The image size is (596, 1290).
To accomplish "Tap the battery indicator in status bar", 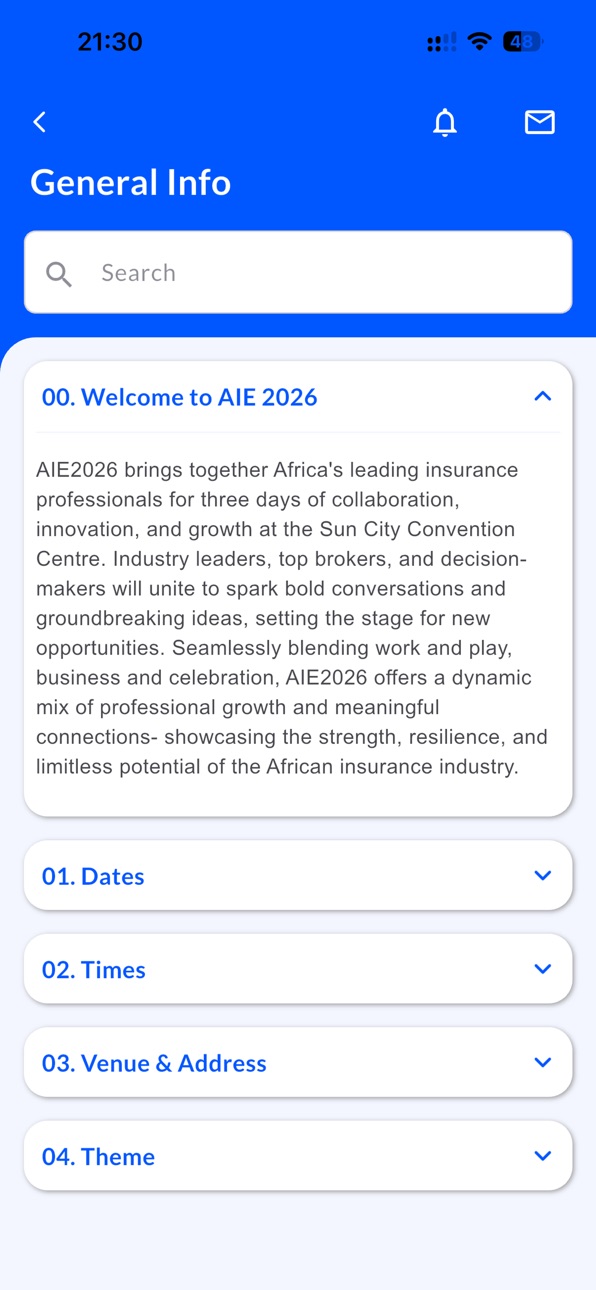I will point(523,42).
